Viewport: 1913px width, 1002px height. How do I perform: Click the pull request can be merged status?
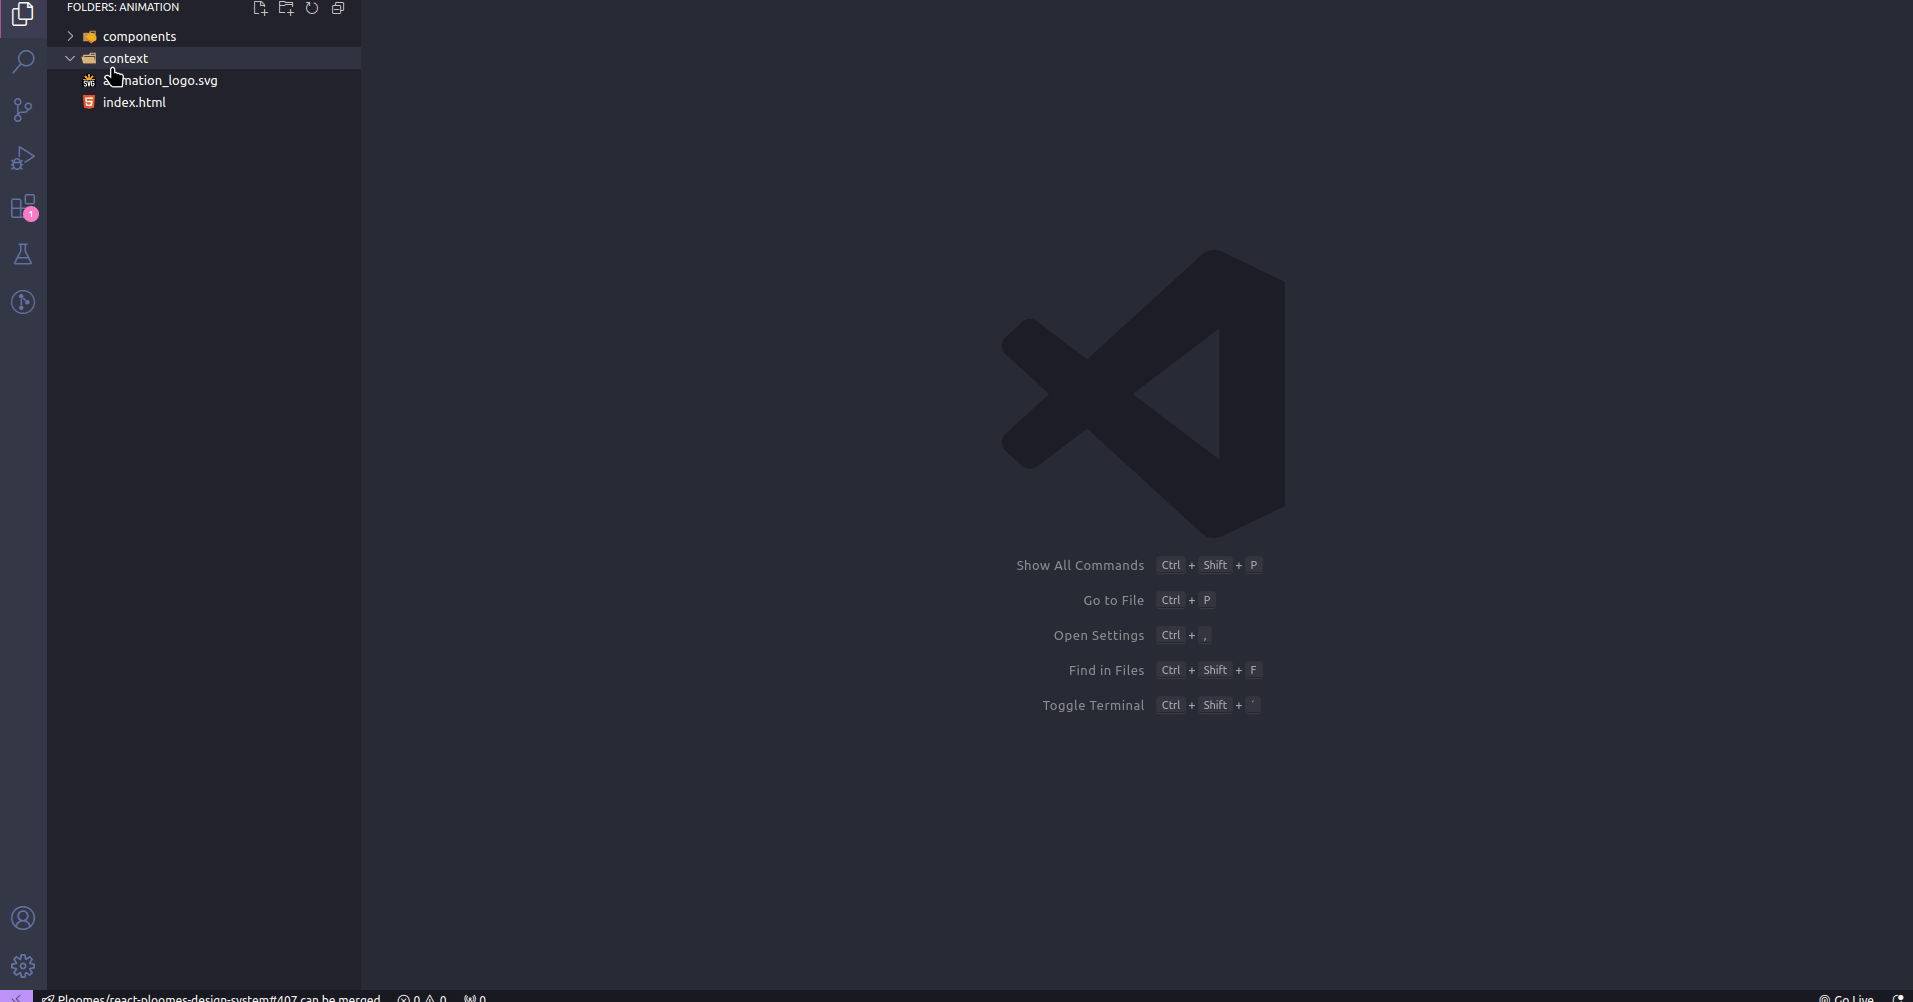click(212, 997)
